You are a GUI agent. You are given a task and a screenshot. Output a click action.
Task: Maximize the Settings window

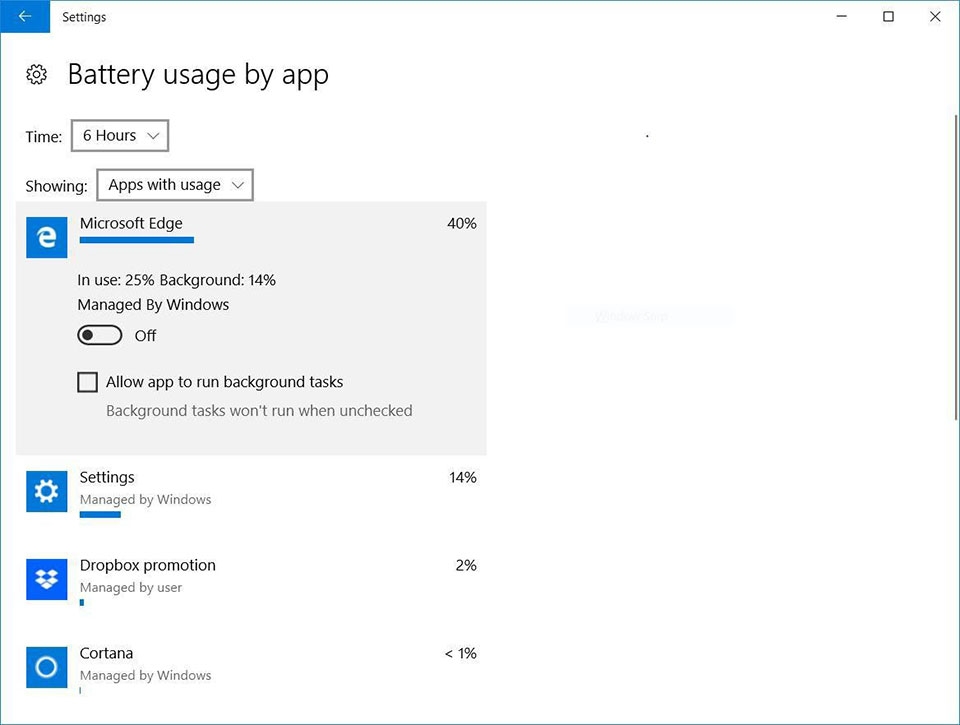point(888,17)
